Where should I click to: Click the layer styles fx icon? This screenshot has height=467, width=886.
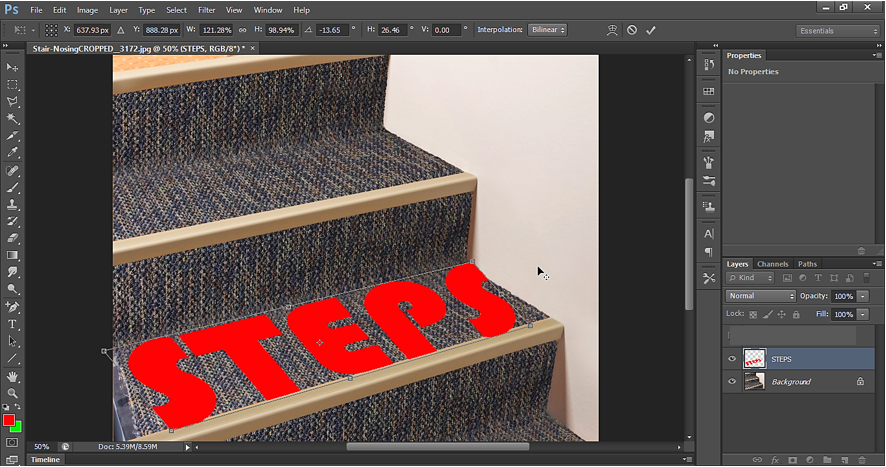pyautogui.click(x=775, y=460)
